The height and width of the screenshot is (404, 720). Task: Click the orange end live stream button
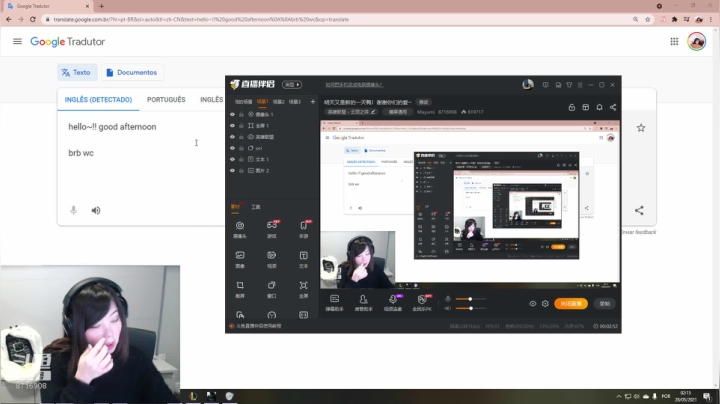click(571, 303)
